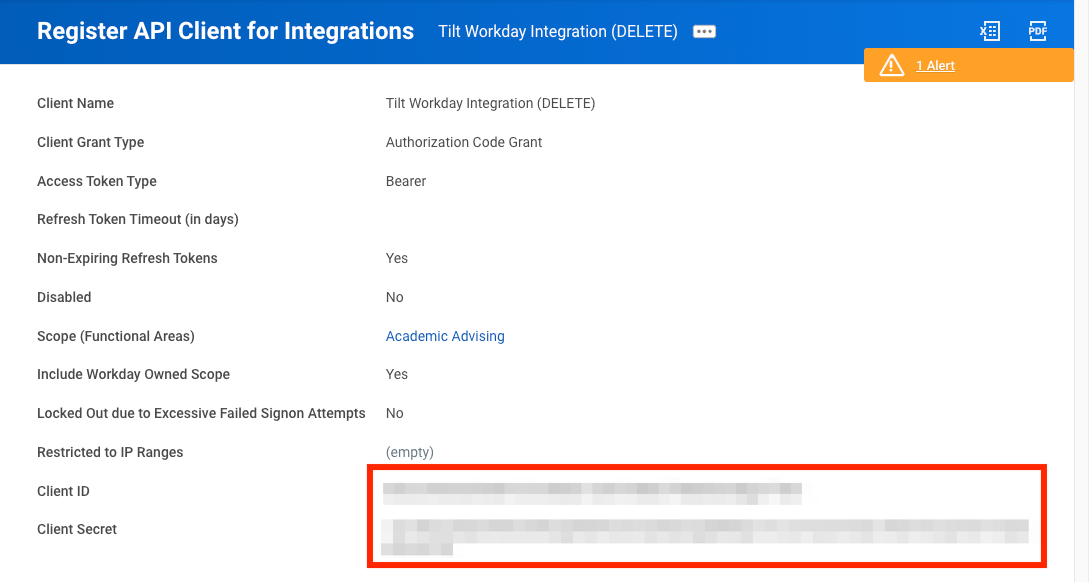Open the related actions ellipsis button
The image size is (1089, 582).
pos(704,32)
